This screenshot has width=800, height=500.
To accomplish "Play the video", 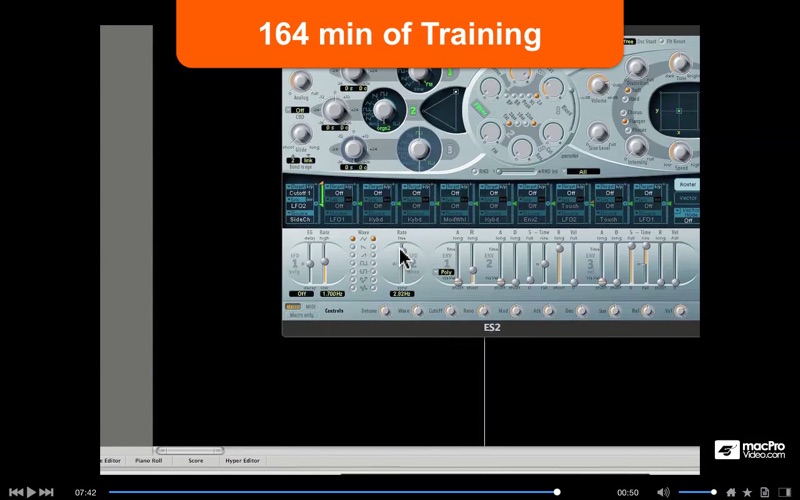I will coord(31,492).
